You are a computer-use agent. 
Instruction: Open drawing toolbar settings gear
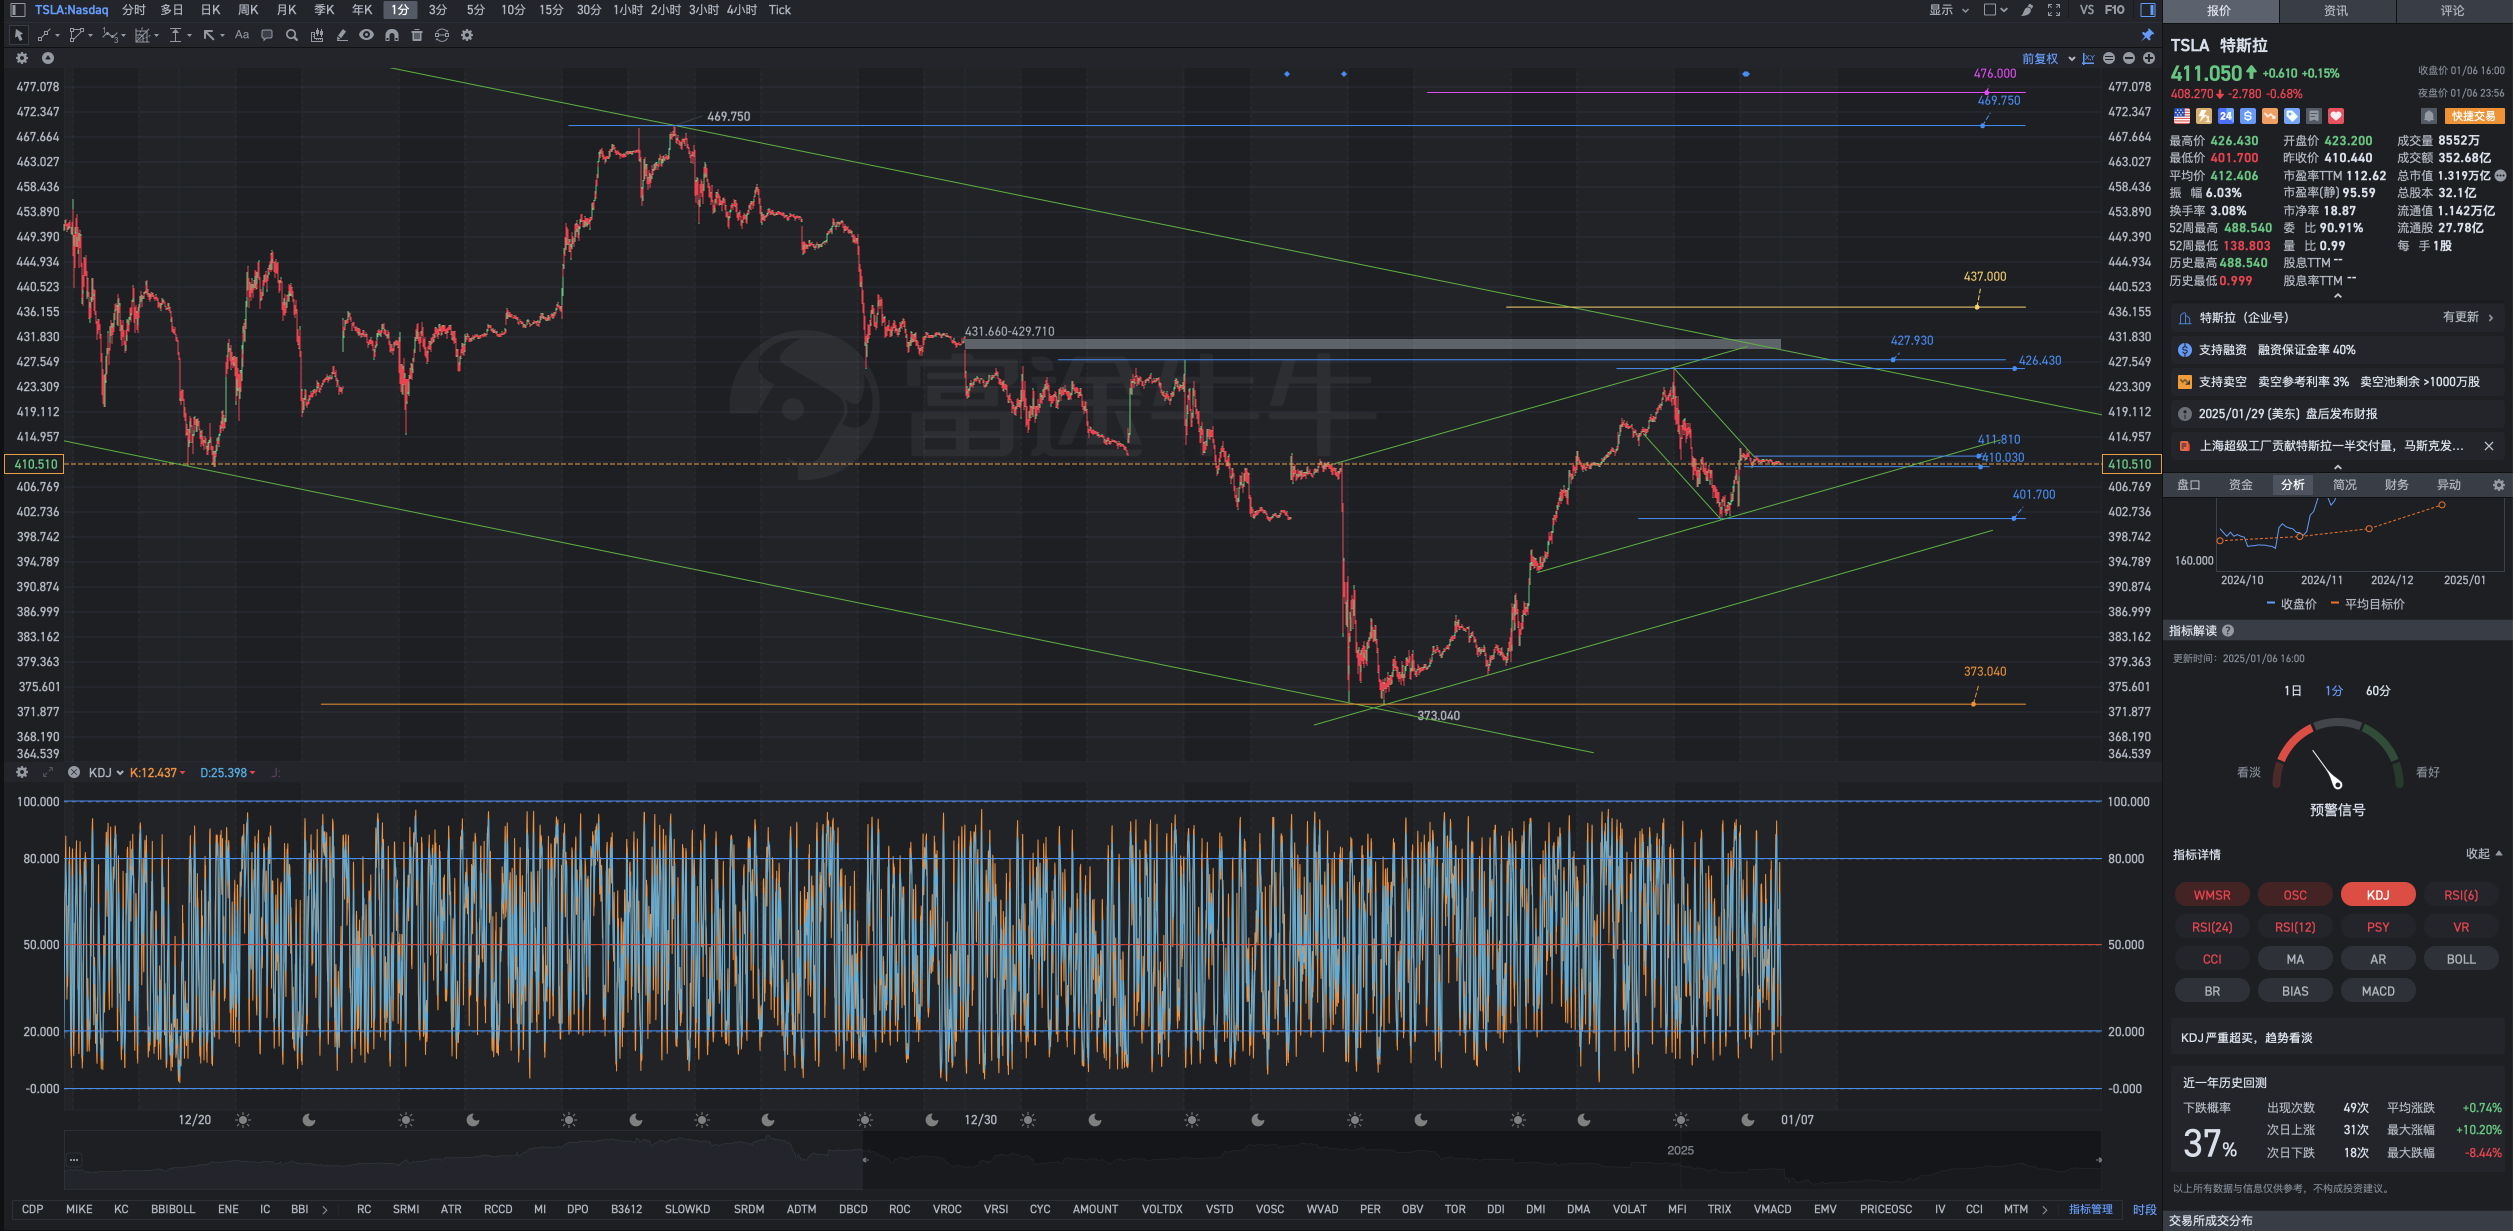point(467,35)
